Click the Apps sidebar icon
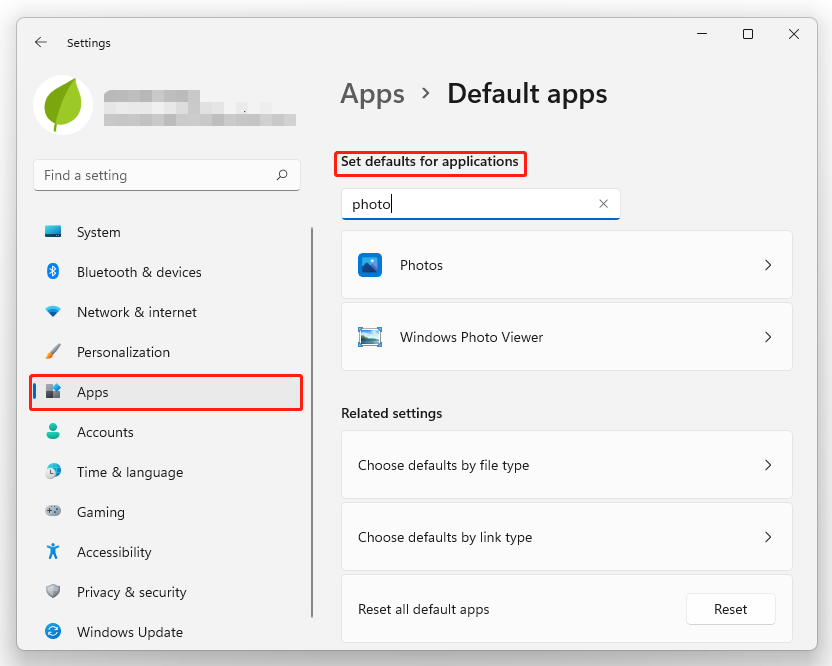832x666 pixels. point(53,392)
